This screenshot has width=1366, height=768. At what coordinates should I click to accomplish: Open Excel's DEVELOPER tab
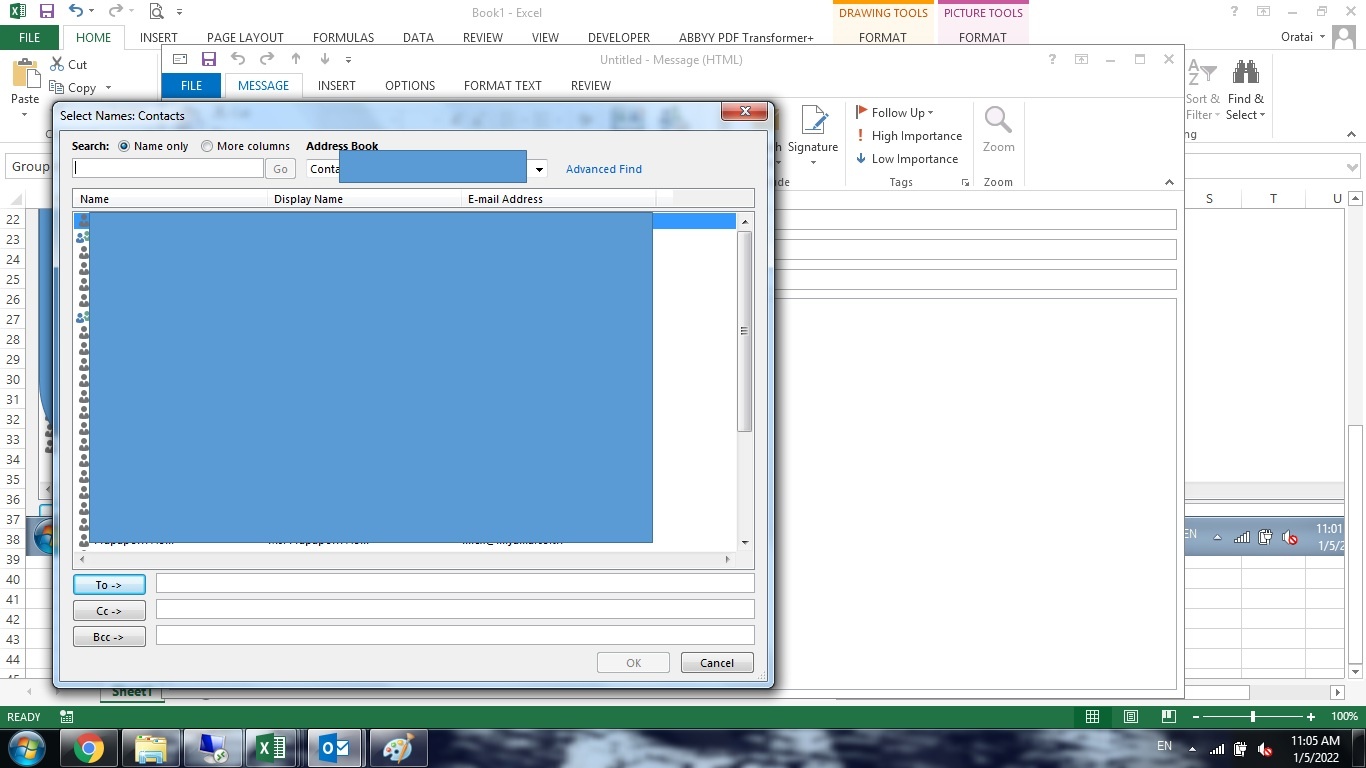click(x=619, y=38)
